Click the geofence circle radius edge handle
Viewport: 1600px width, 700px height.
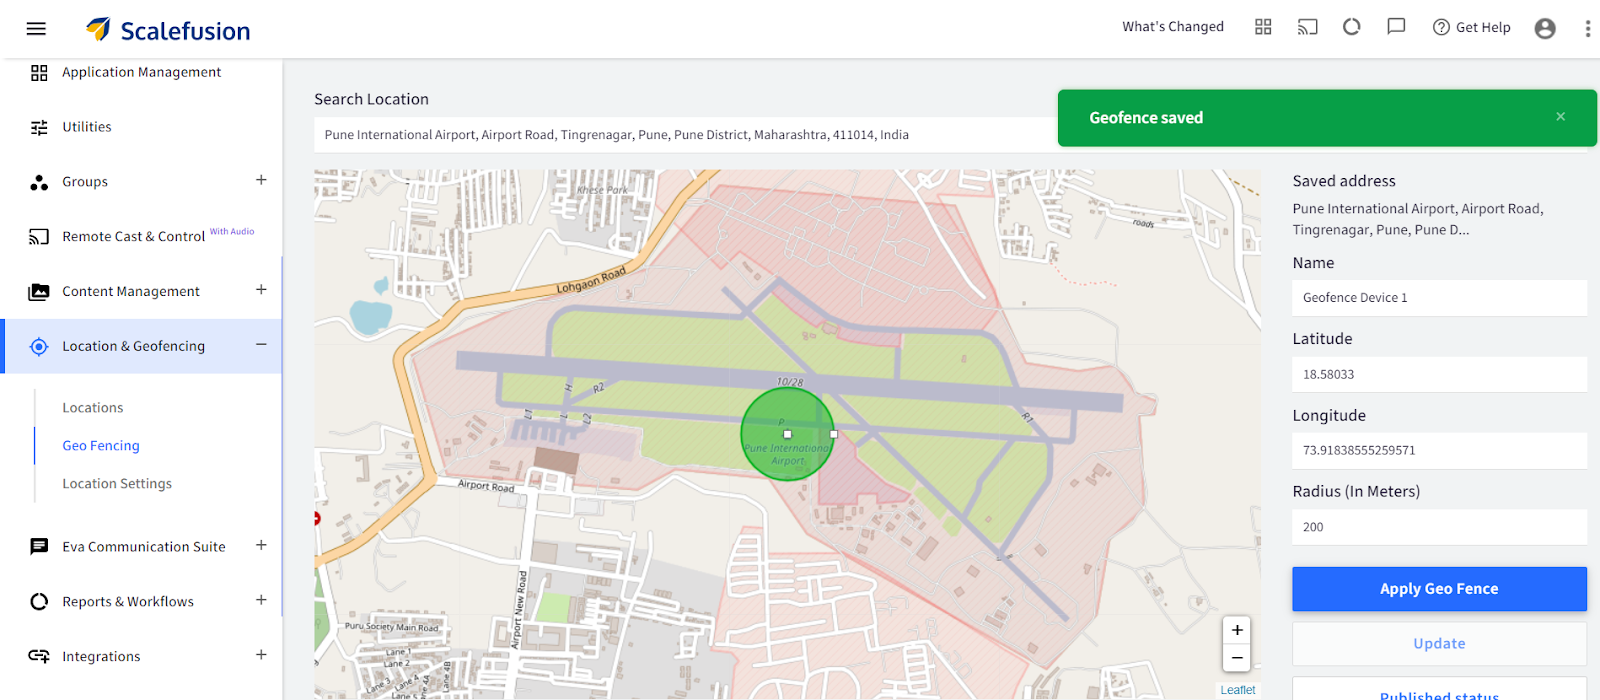[834, 434]
